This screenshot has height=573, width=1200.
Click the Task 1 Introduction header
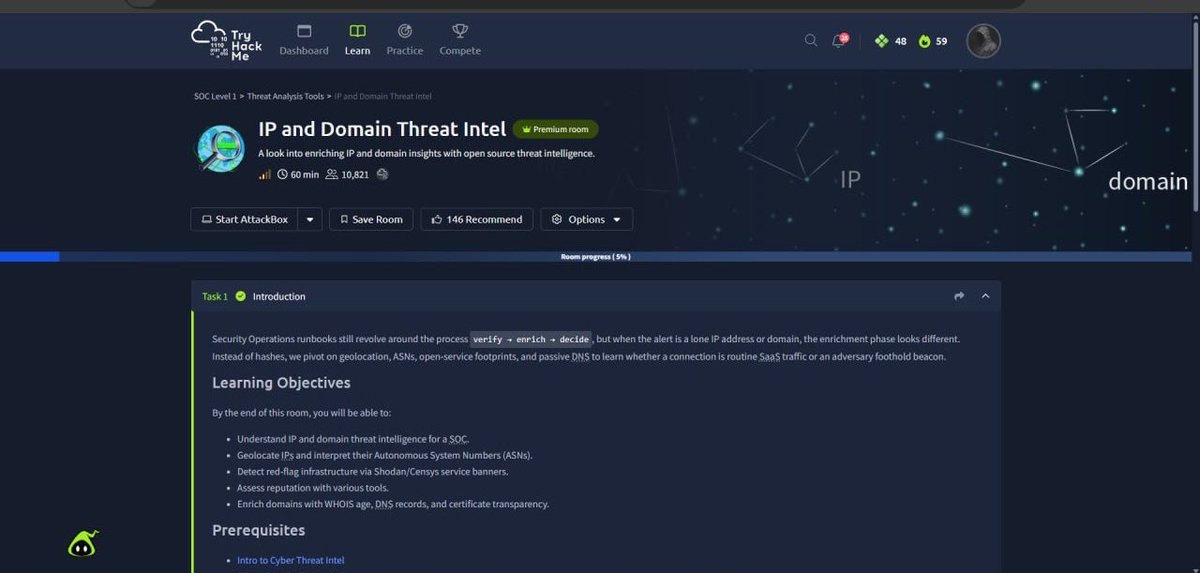point(596,296)
